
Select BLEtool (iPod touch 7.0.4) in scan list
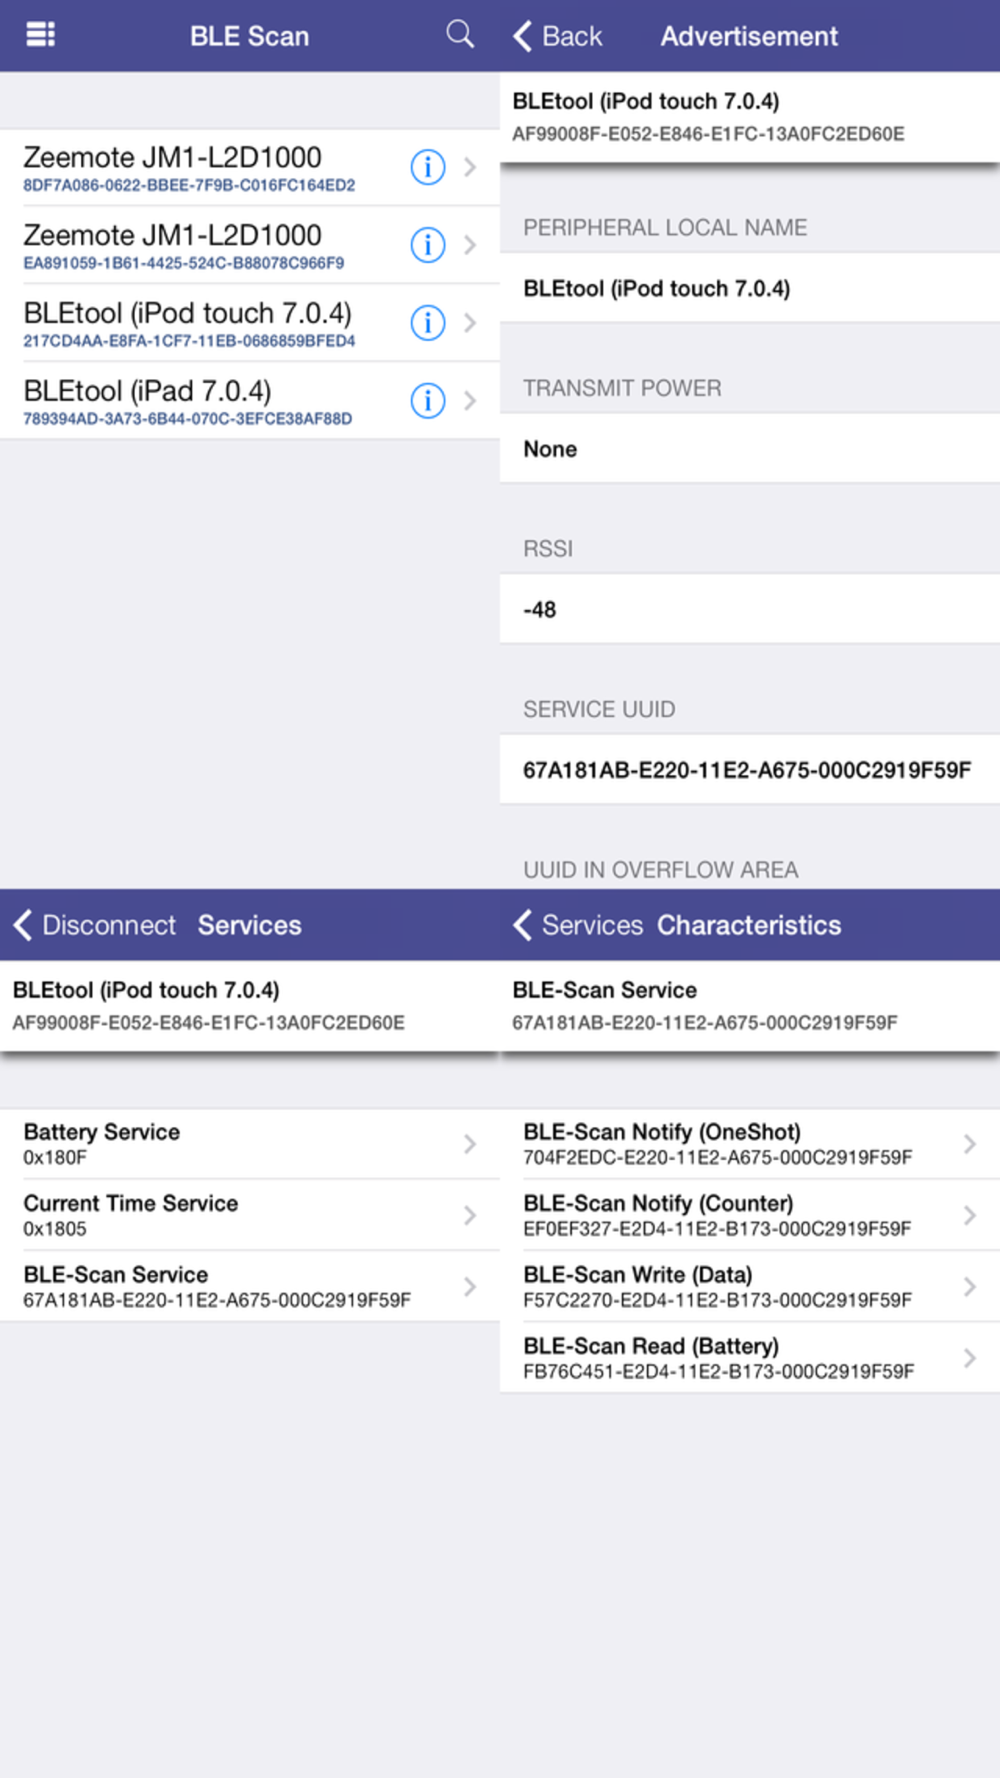tap(250, 323)
